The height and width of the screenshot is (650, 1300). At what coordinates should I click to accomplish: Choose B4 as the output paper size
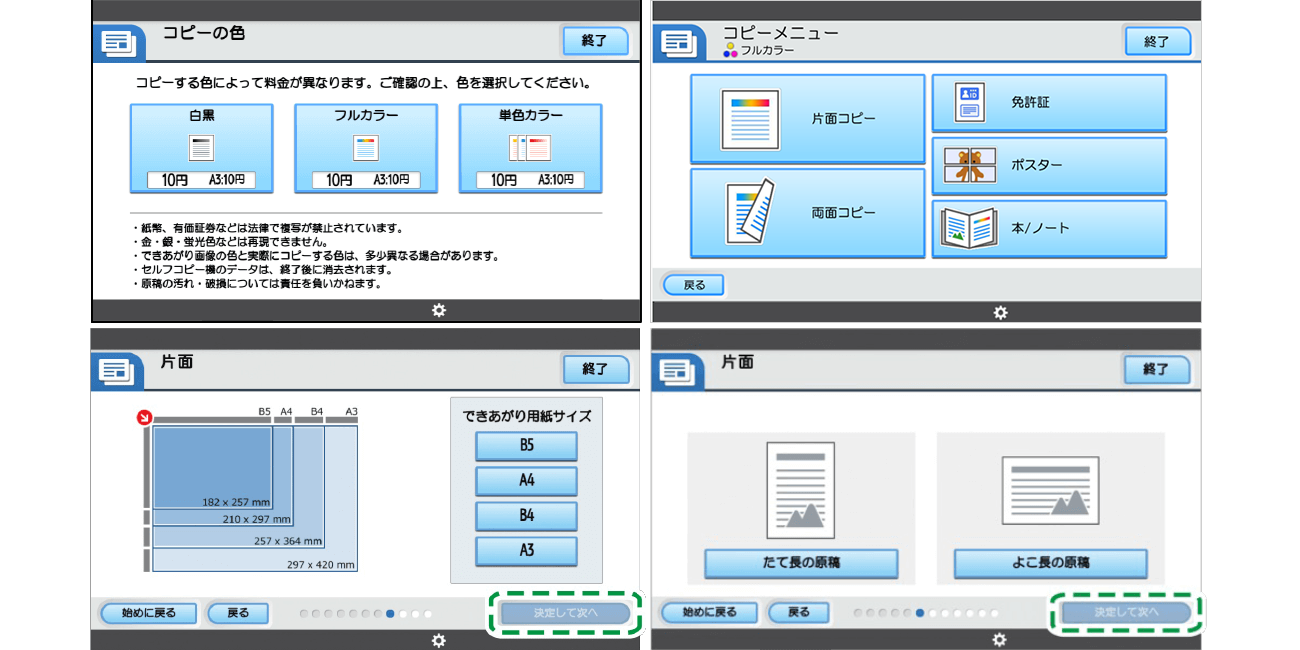[526, 516]
